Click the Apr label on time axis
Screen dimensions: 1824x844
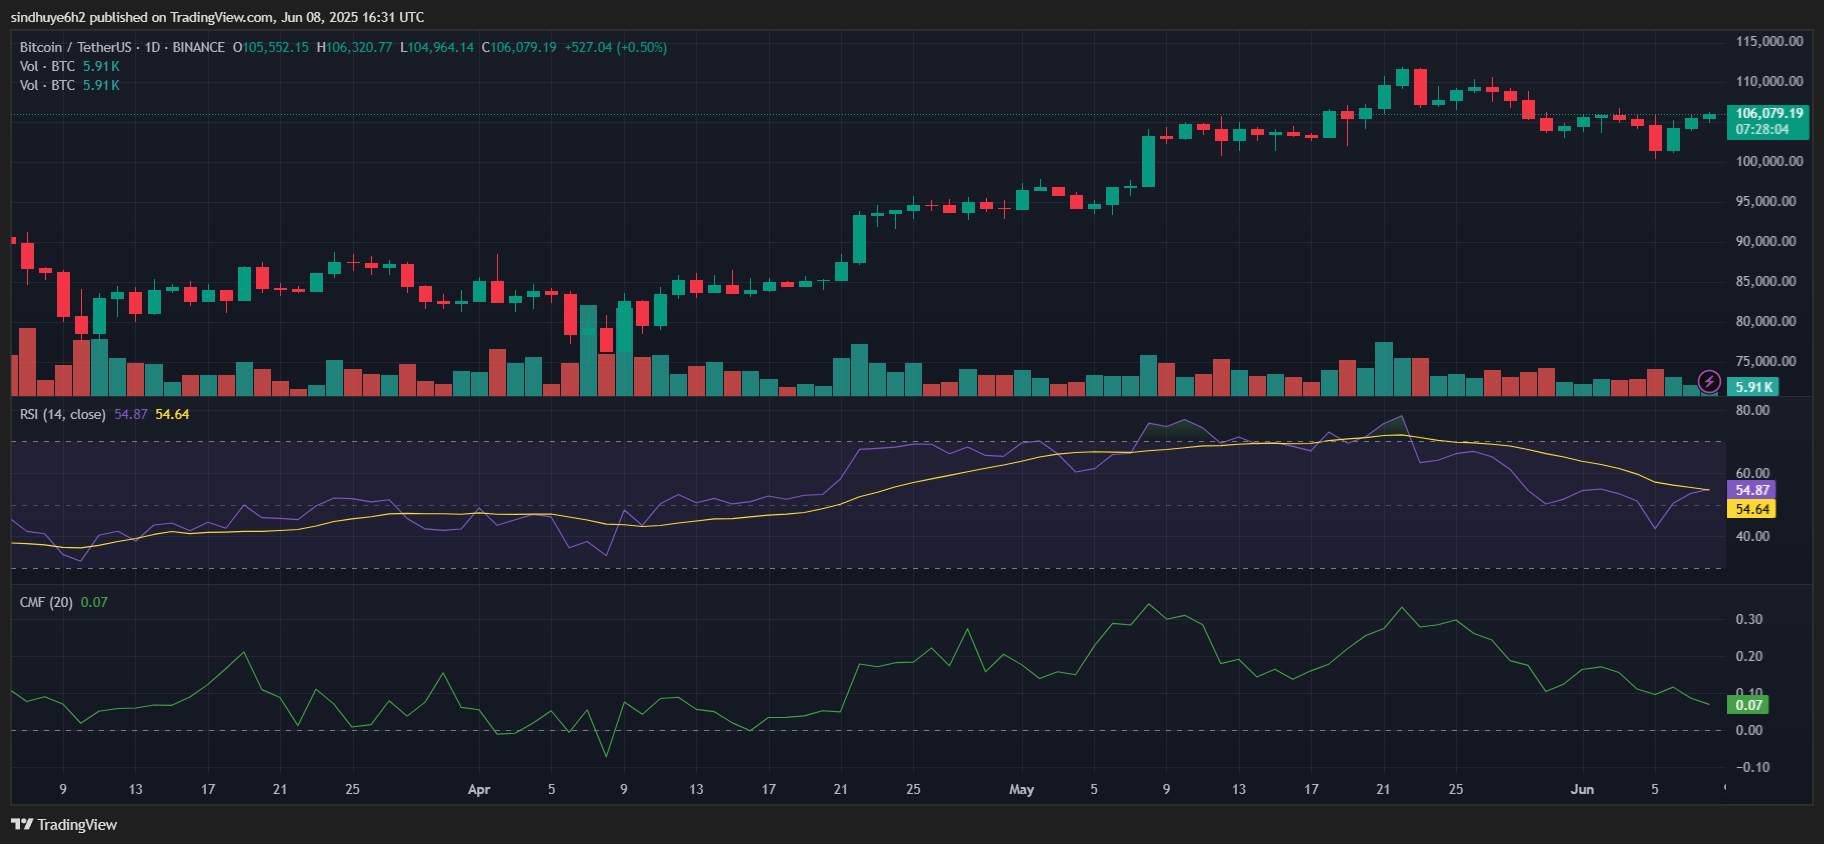pos(479,789)
